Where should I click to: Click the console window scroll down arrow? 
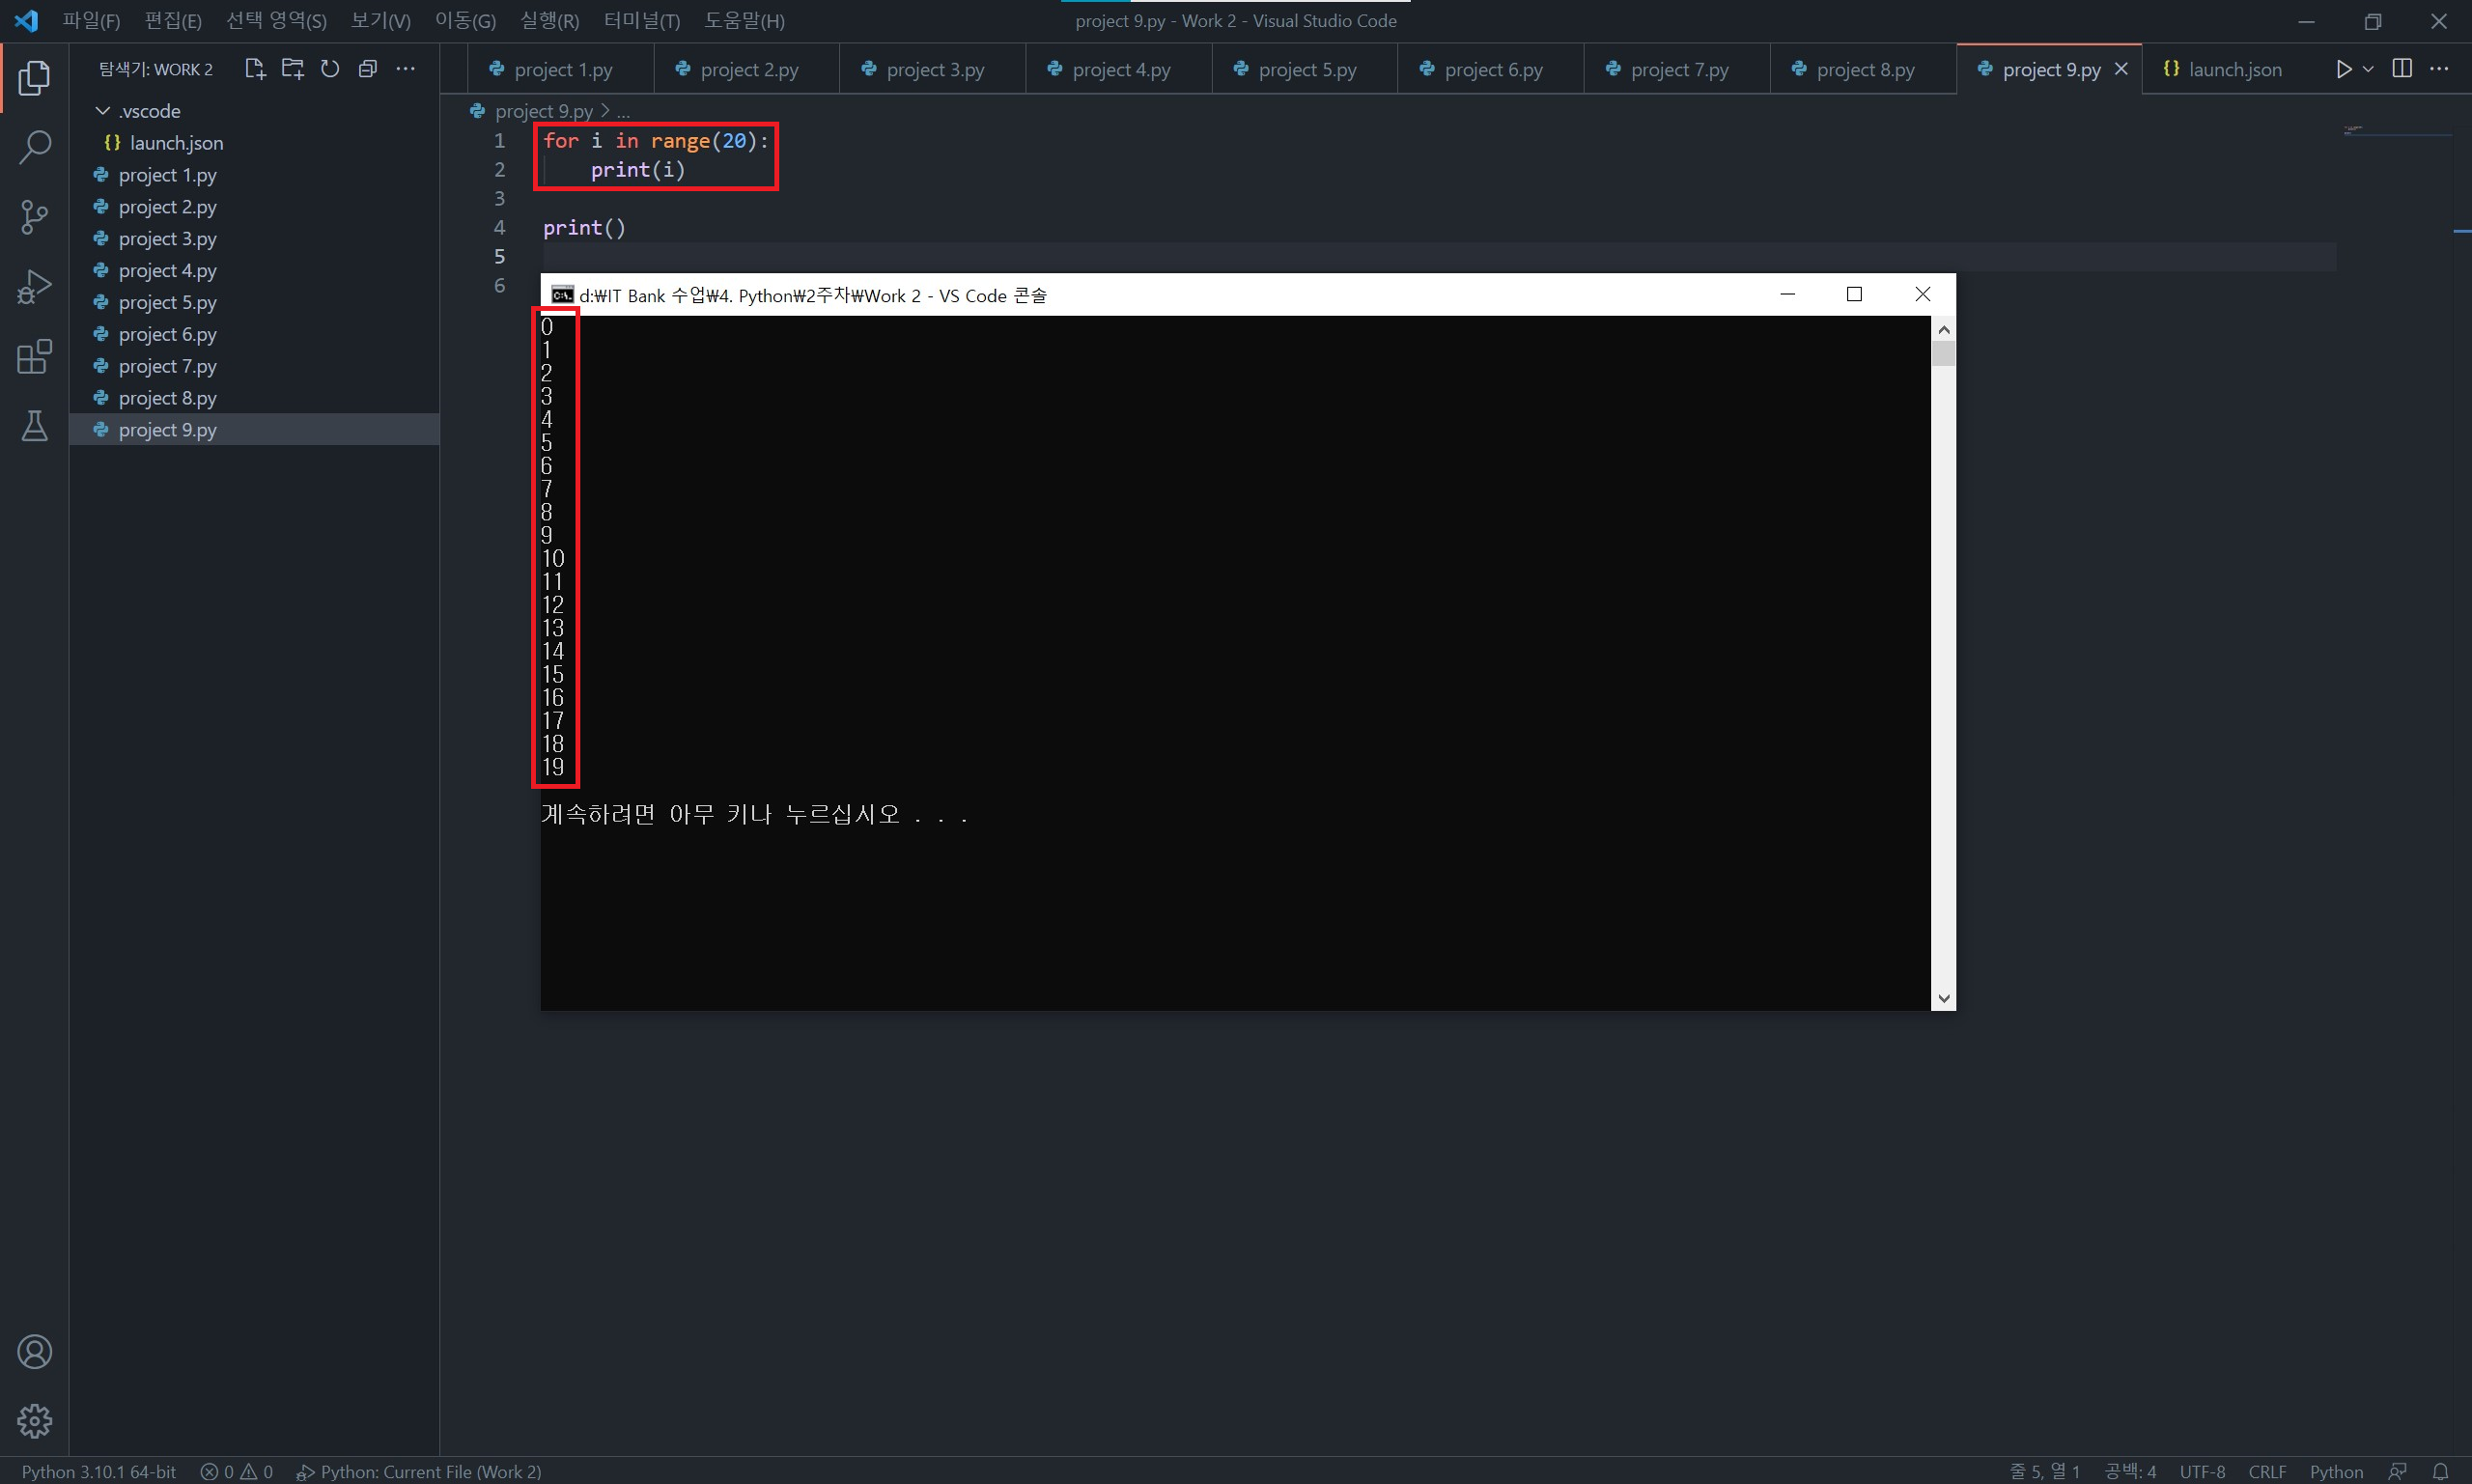pyautogui.click(x=1943, y=998)
